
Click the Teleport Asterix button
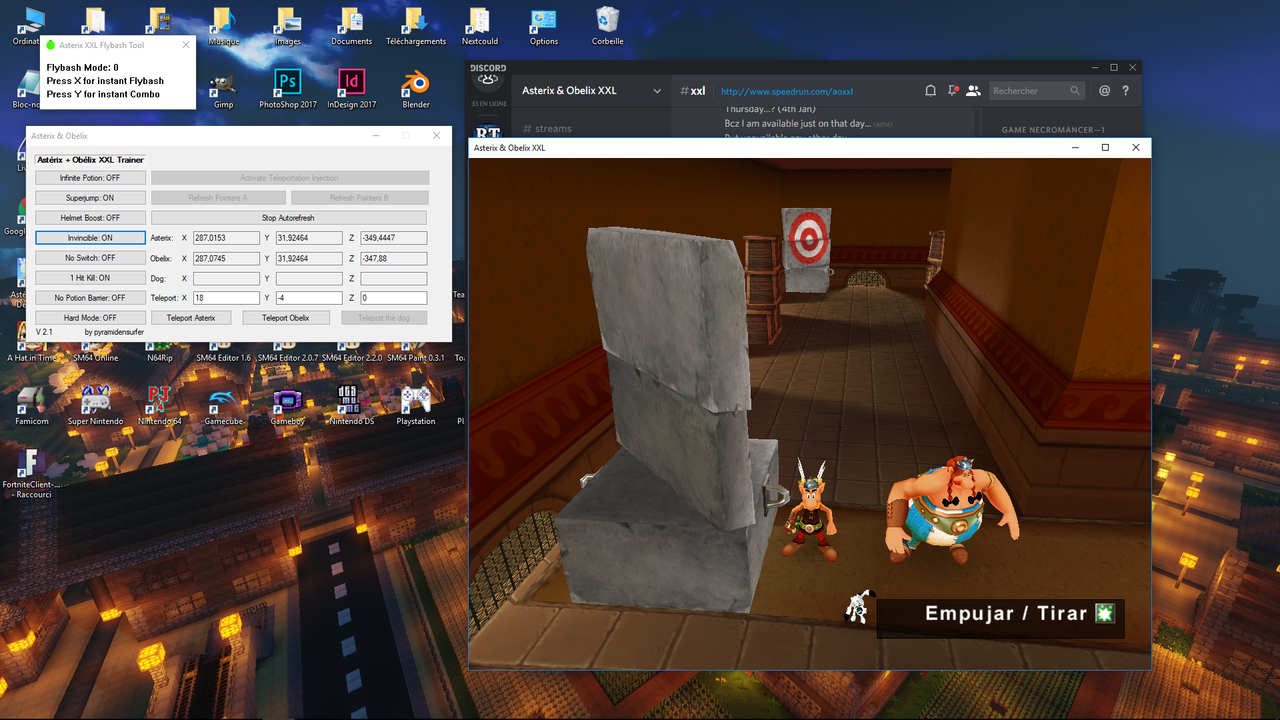pos(191,318)
